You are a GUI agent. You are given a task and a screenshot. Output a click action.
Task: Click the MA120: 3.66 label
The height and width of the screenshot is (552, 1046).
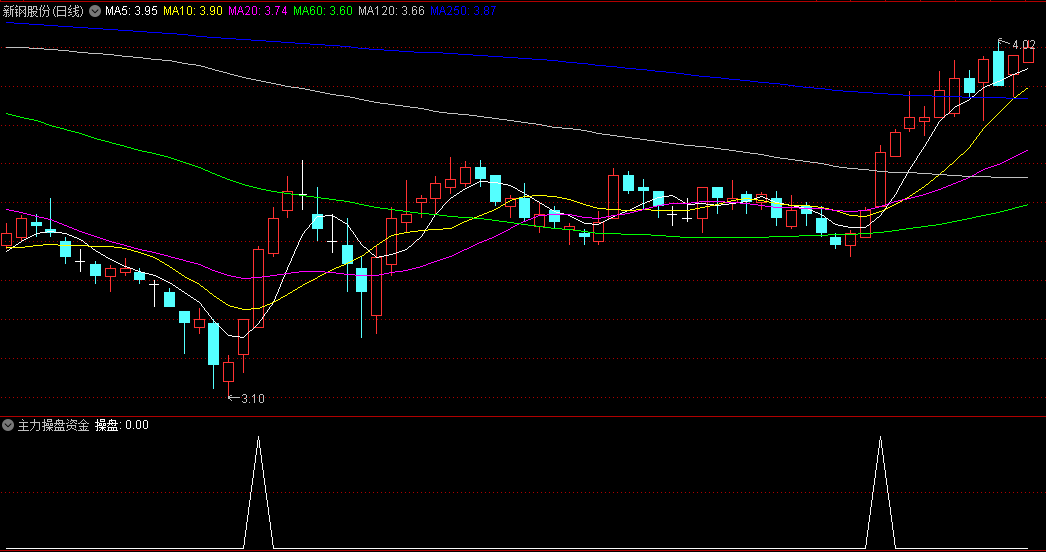(x=391, y=11)
